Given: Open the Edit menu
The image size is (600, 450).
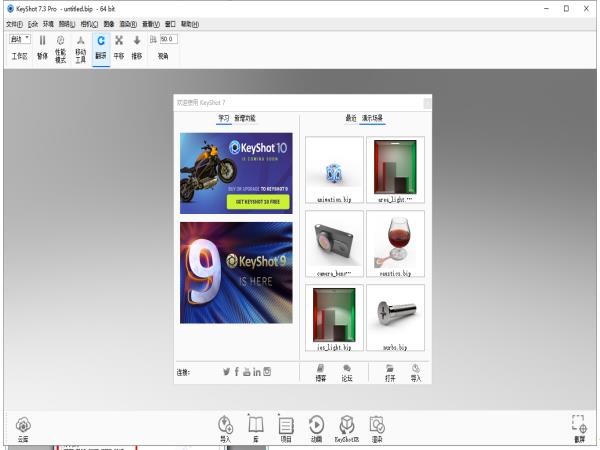Looking at the screenshot, I should 33,24.
